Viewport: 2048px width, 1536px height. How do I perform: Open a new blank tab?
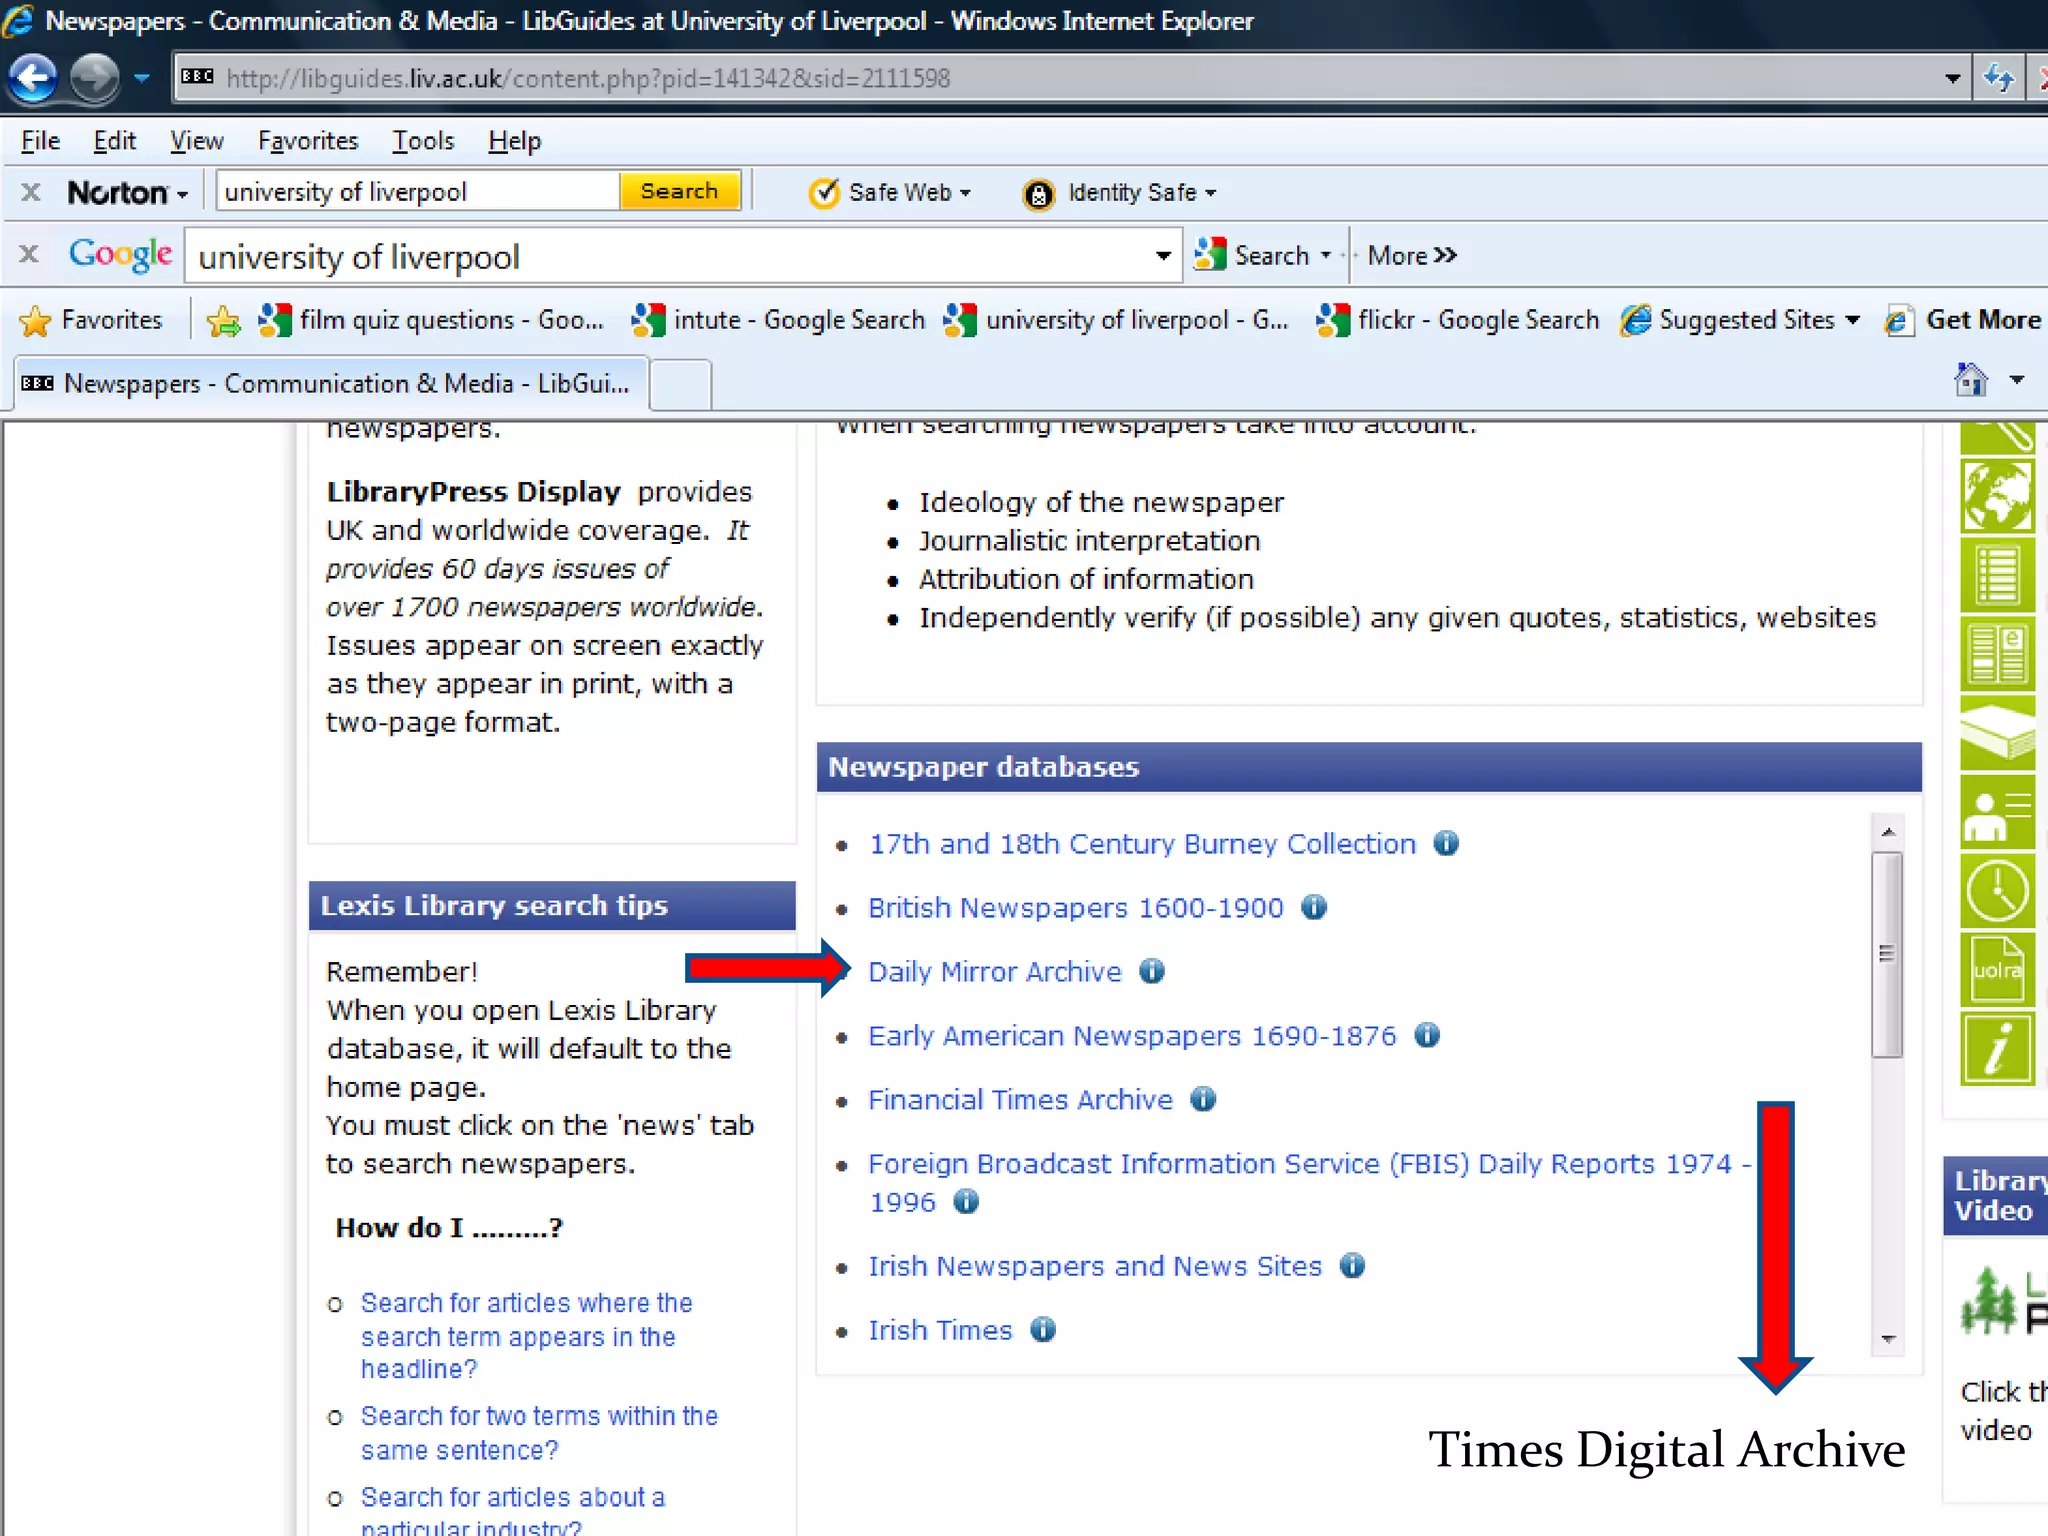pos(681,386)
